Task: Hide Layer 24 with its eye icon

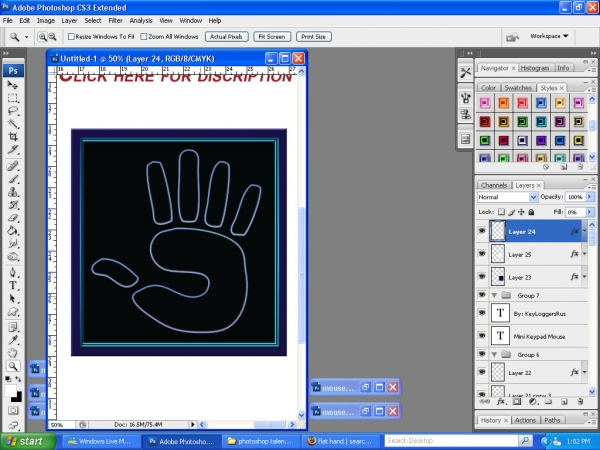Action: (x=482, y=231)
